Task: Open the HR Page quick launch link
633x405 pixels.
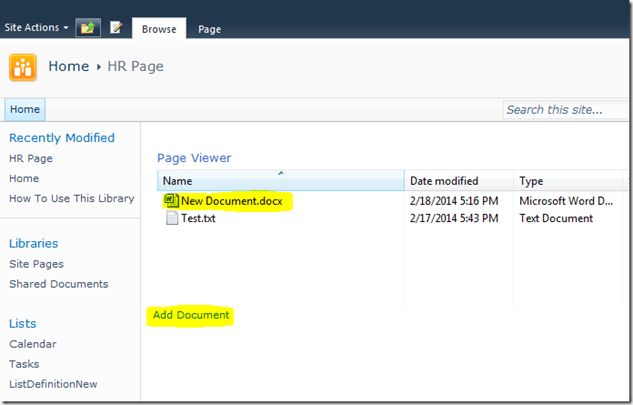Action: click(31, 158)
